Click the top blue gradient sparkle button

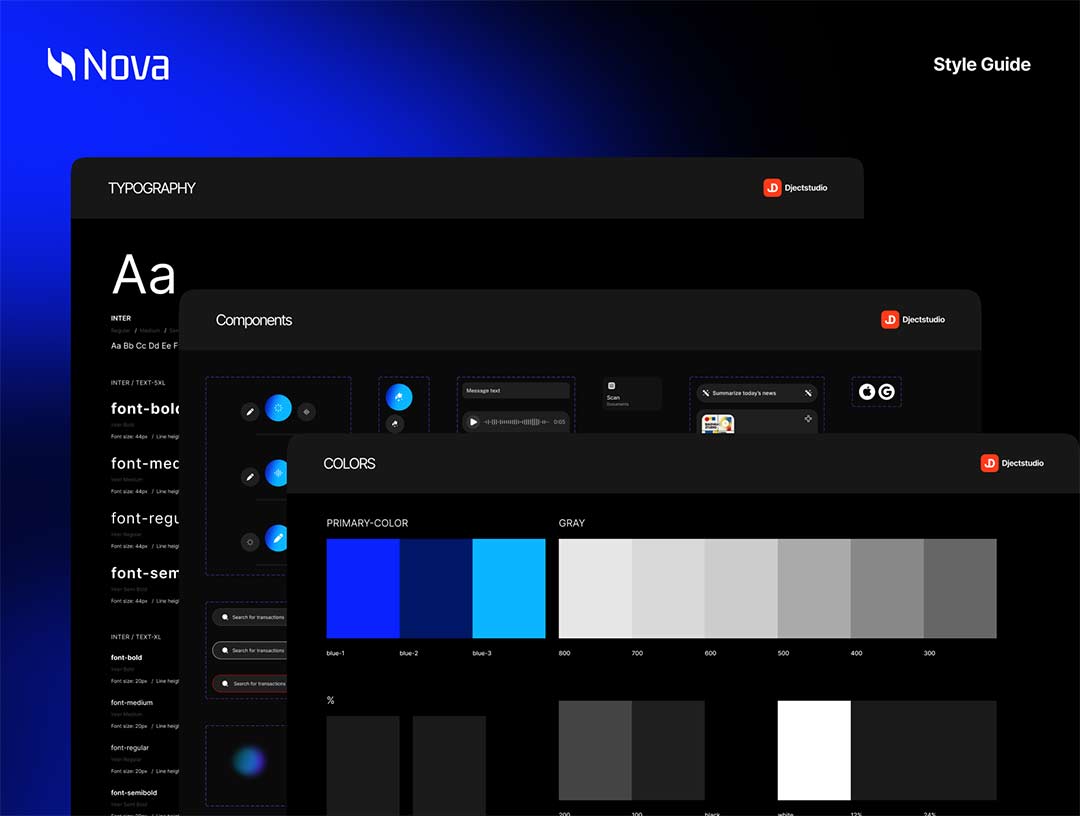[278, 408]
